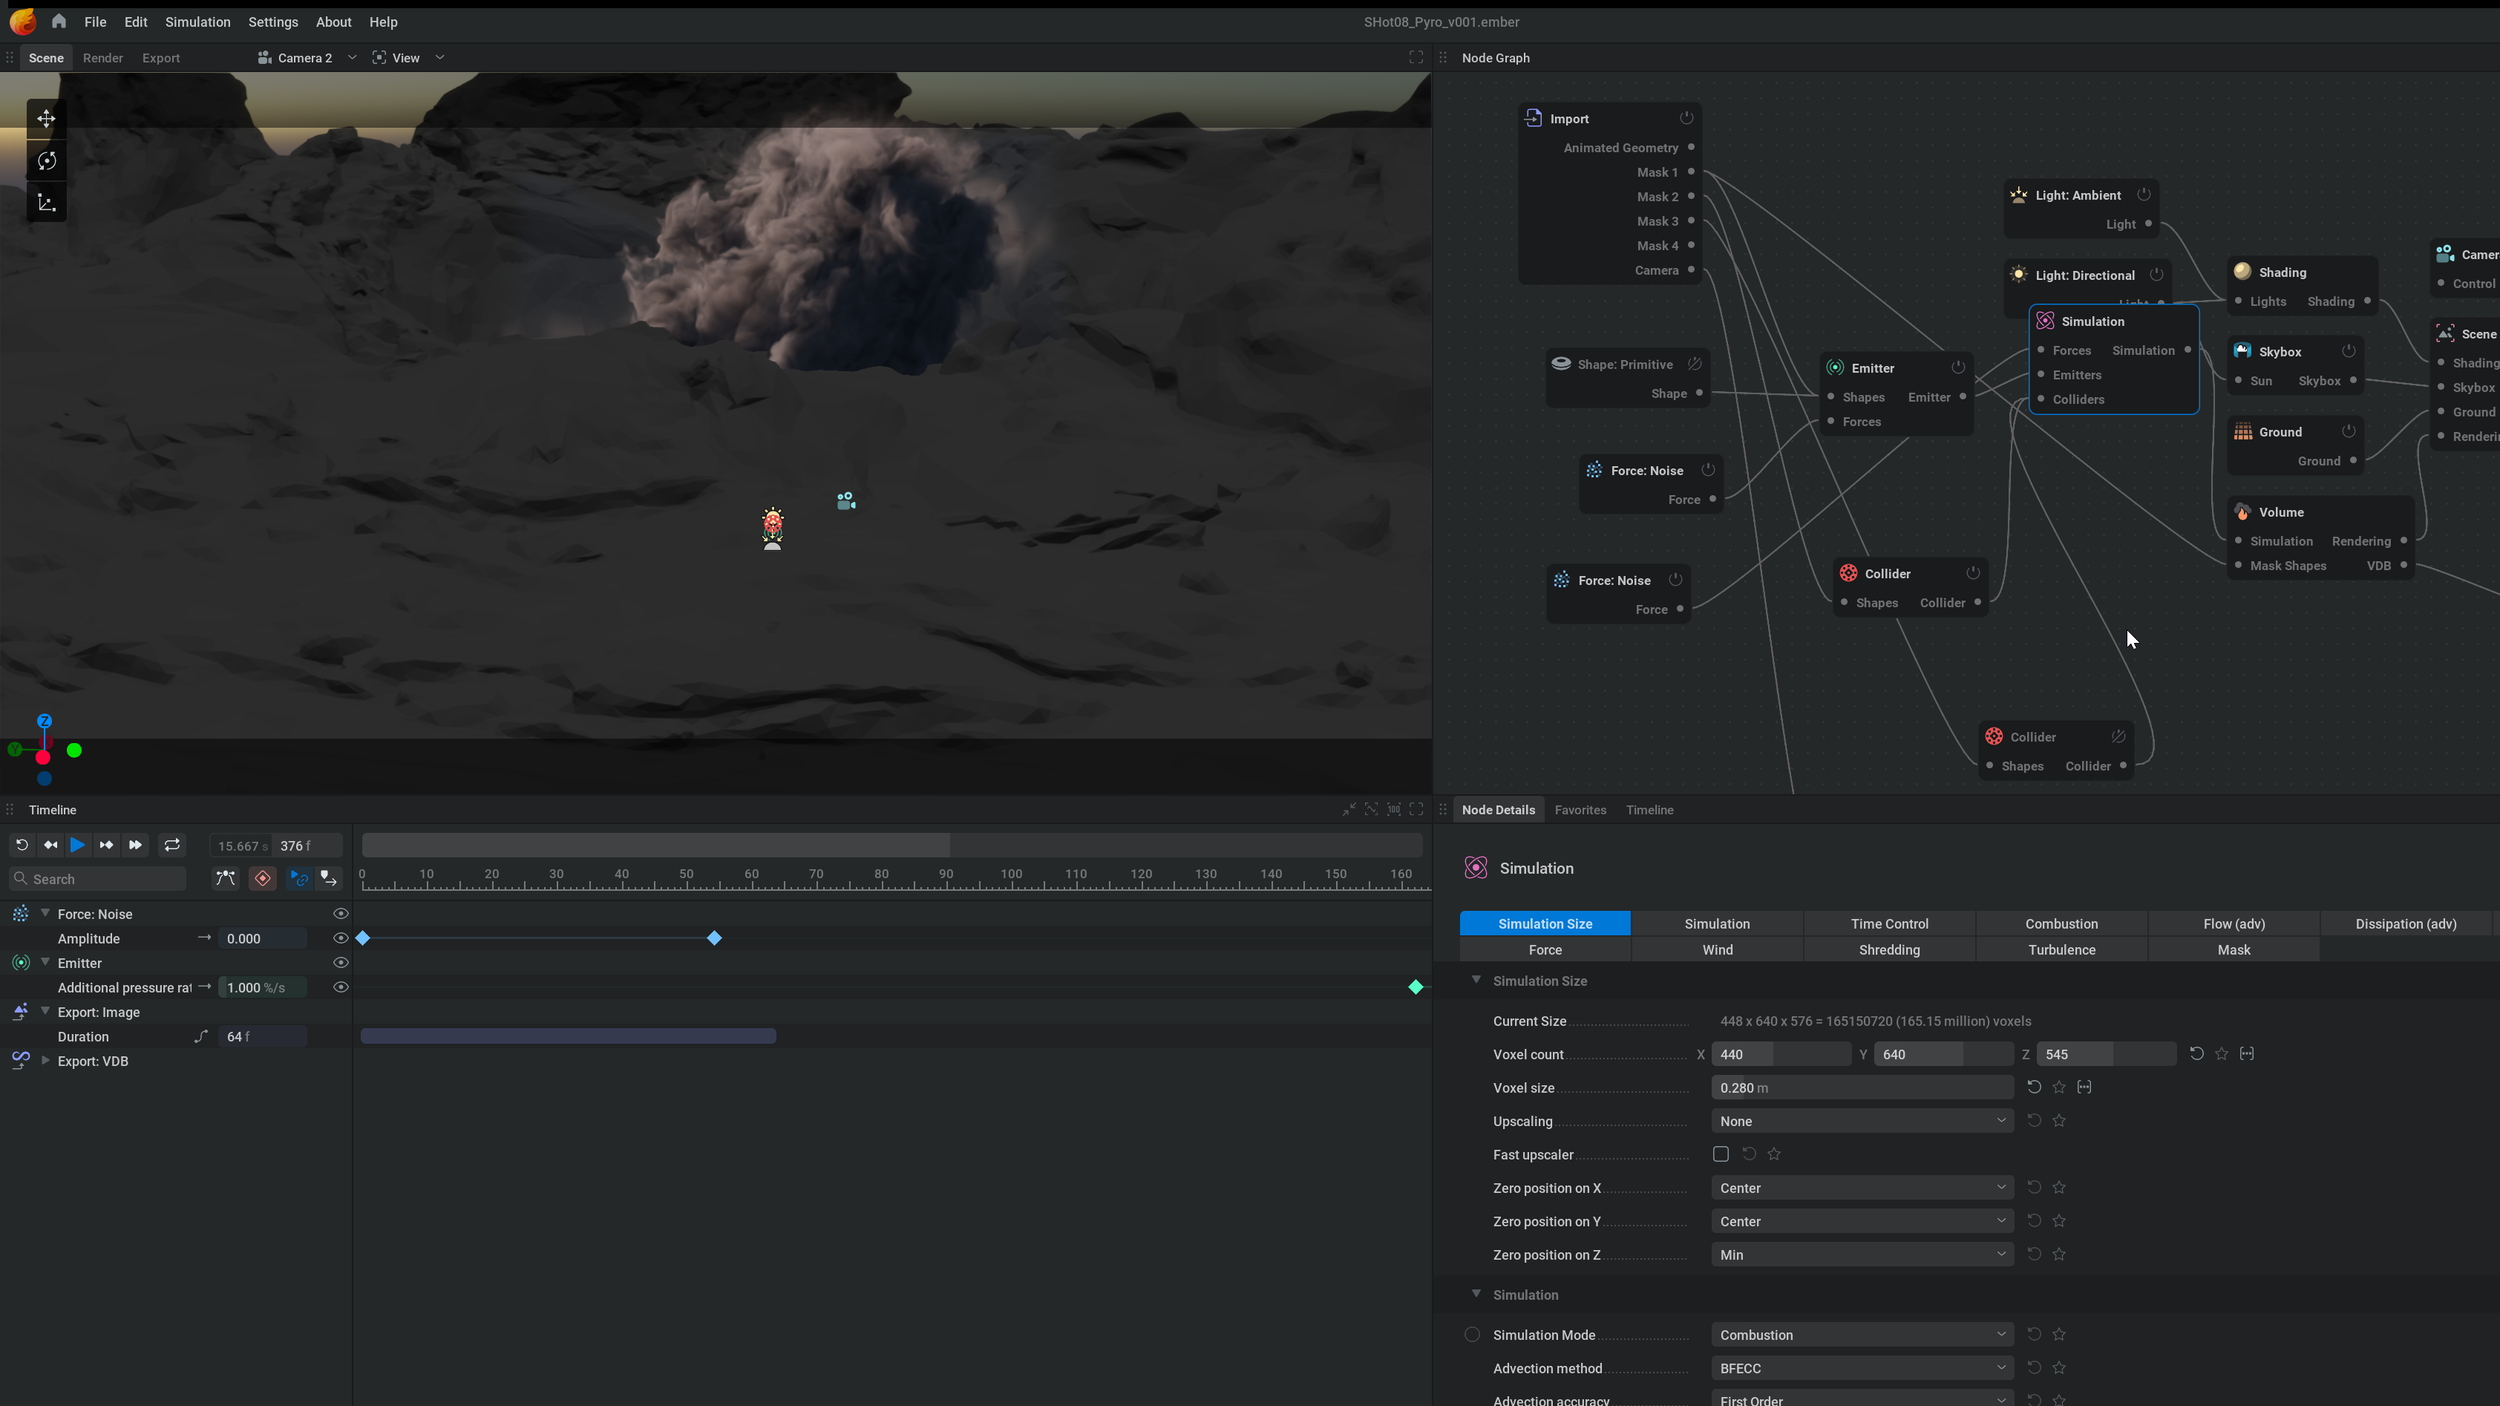Screen dimensions: 2500x1406
Task: Open the Advection method dropdown
Action: point(1862,1368)
